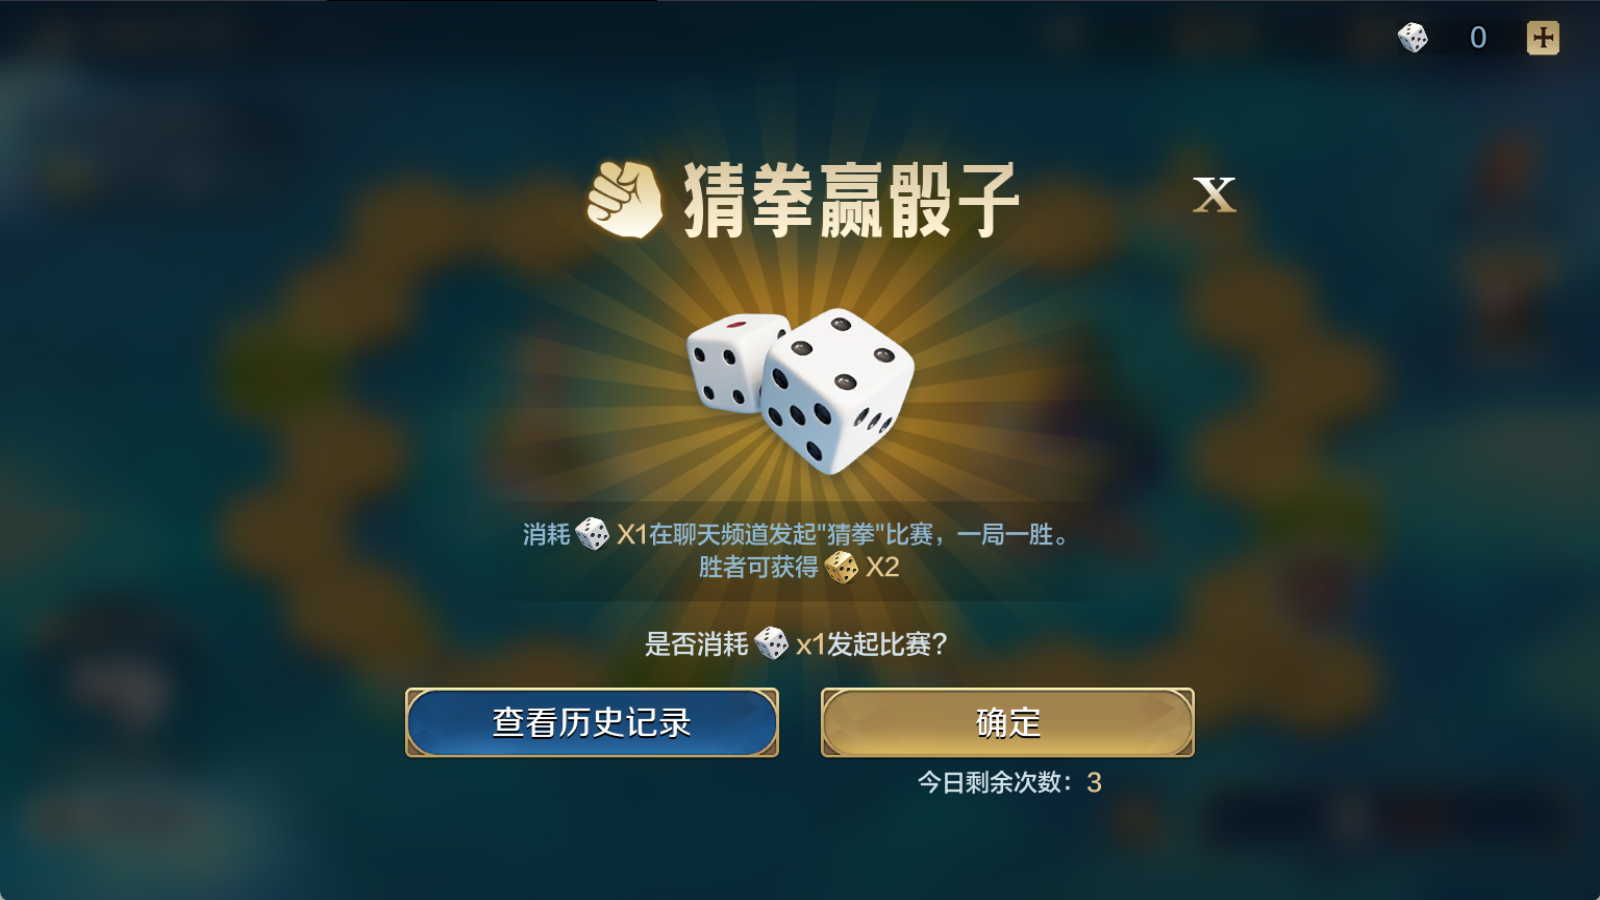Click the x1发起比赛? question text
The height and width of the screenshot is (900, 1600).
coord(871,644)
